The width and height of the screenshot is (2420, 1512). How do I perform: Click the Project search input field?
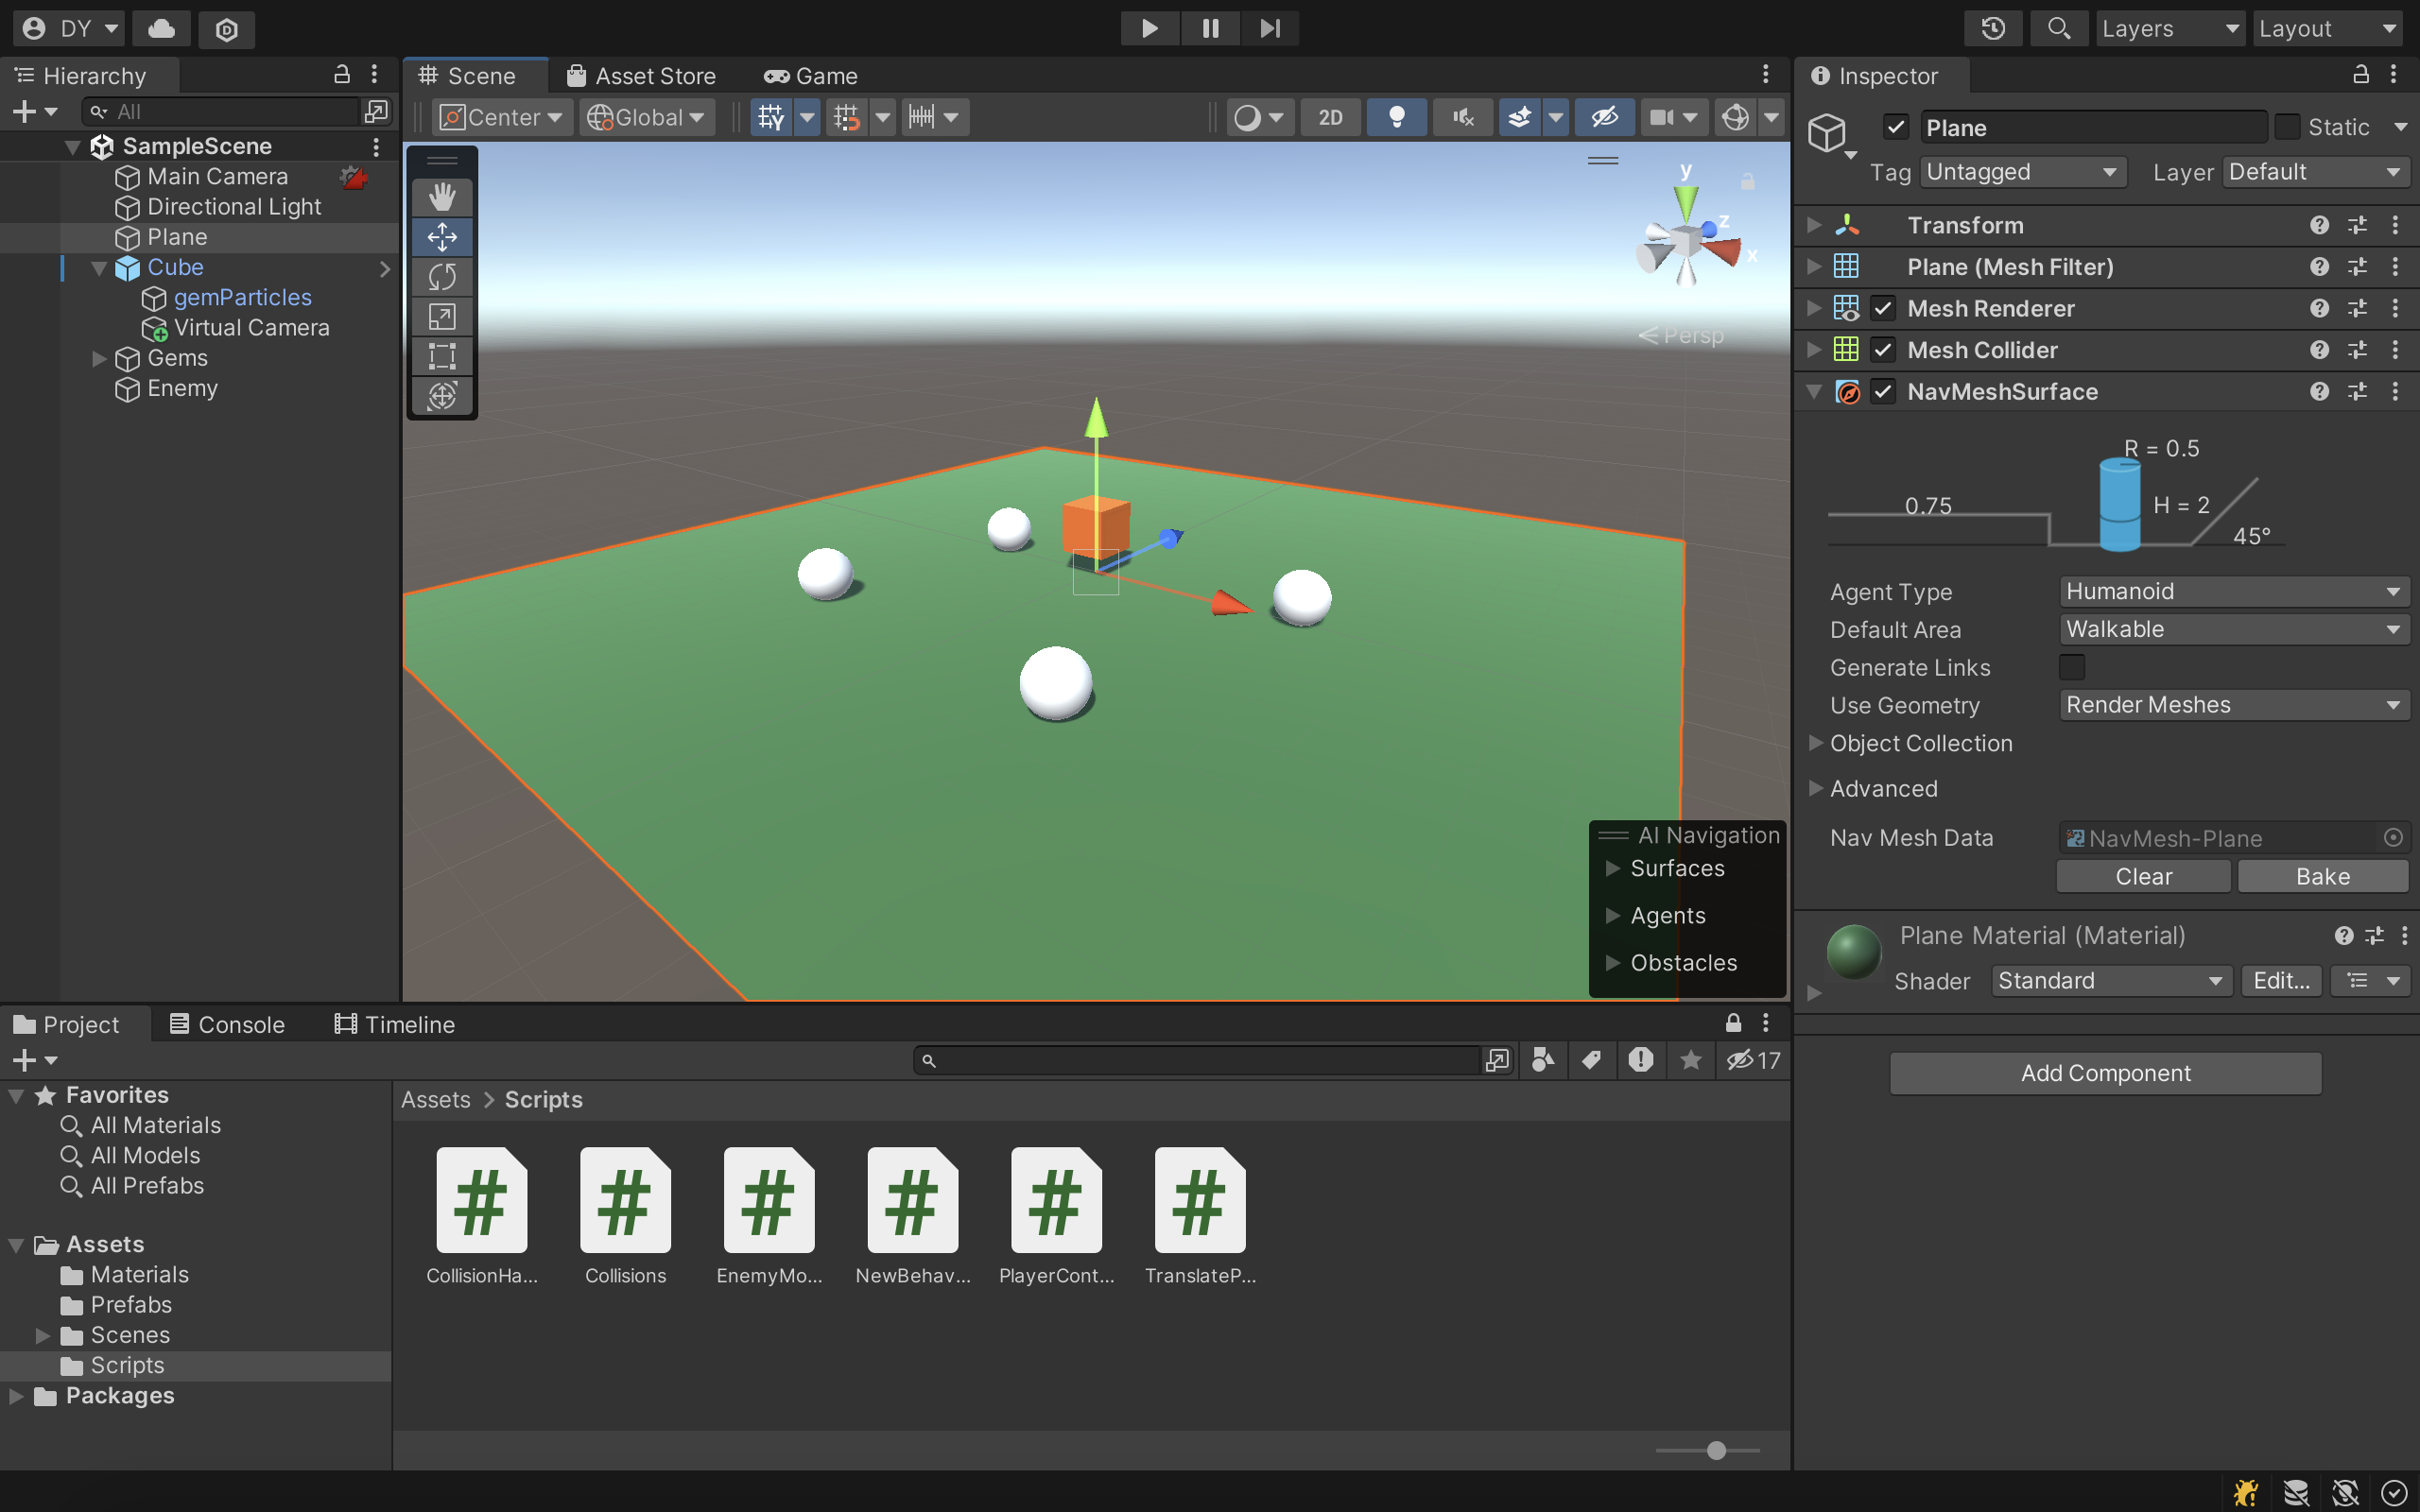click(1198, 1060)
